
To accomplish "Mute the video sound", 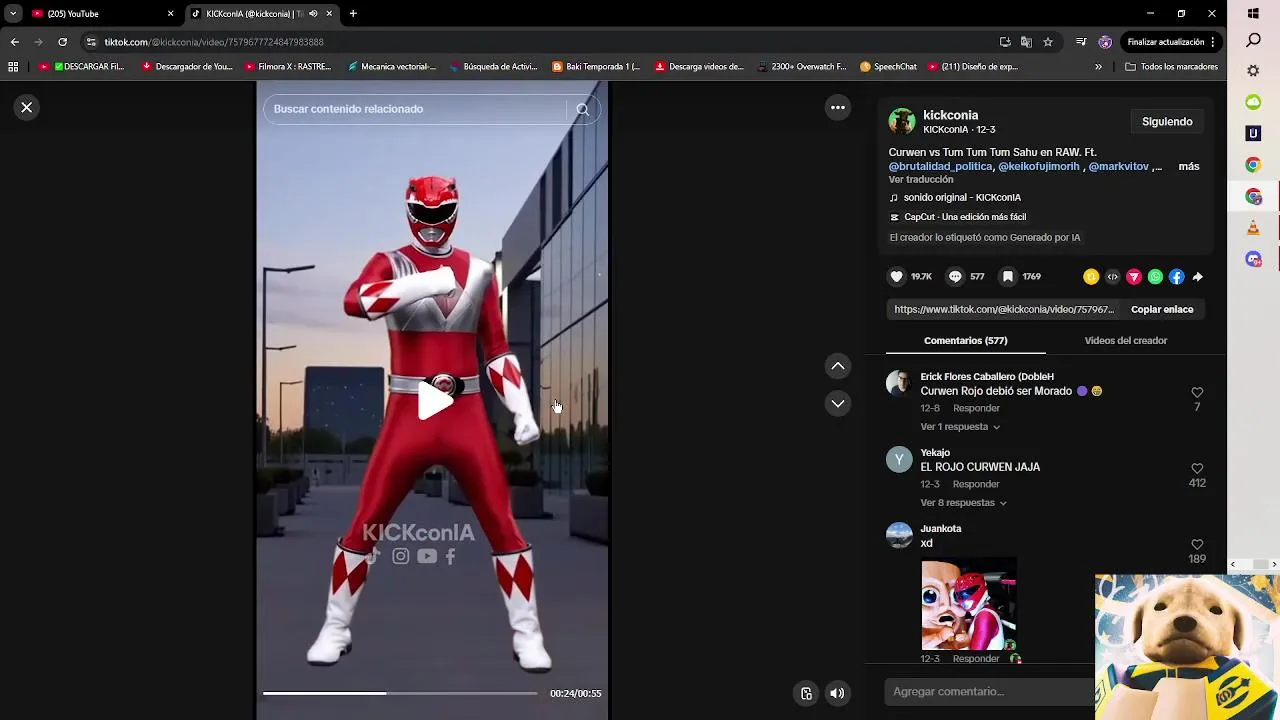I will (x=837, y=693).
